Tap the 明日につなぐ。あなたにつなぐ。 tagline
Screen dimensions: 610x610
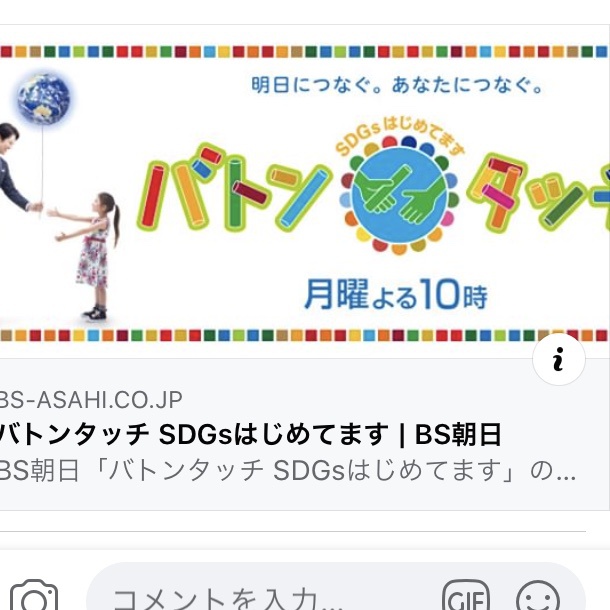[397, 85]
